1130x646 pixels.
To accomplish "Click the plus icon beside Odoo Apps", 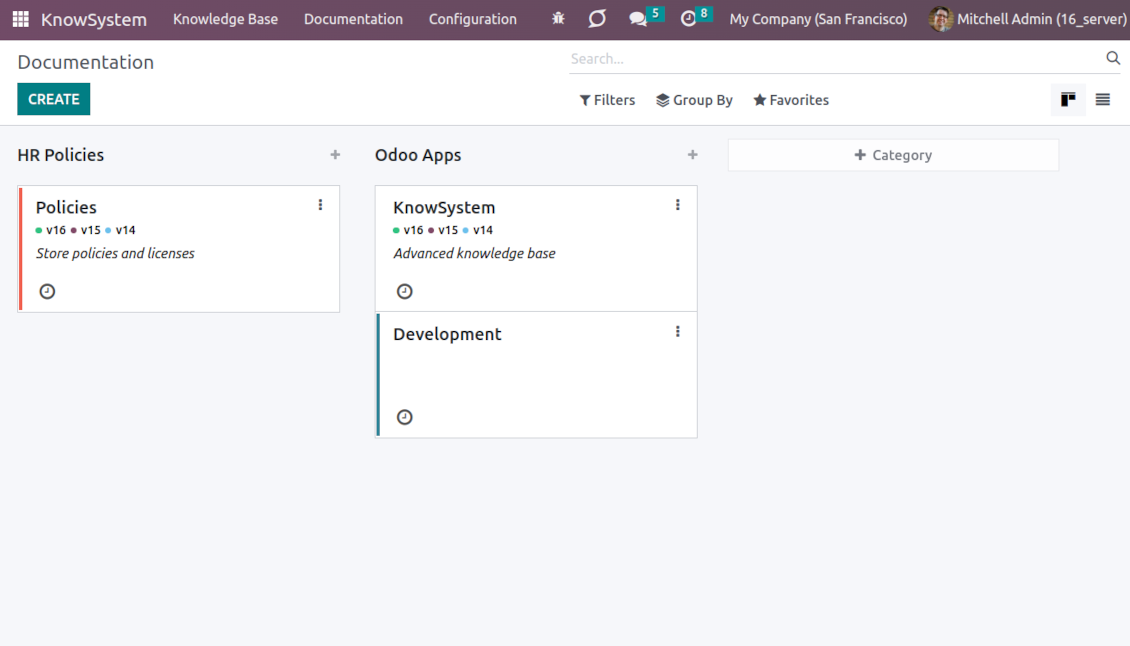I will pyautogui.click(x=692, y=155).
